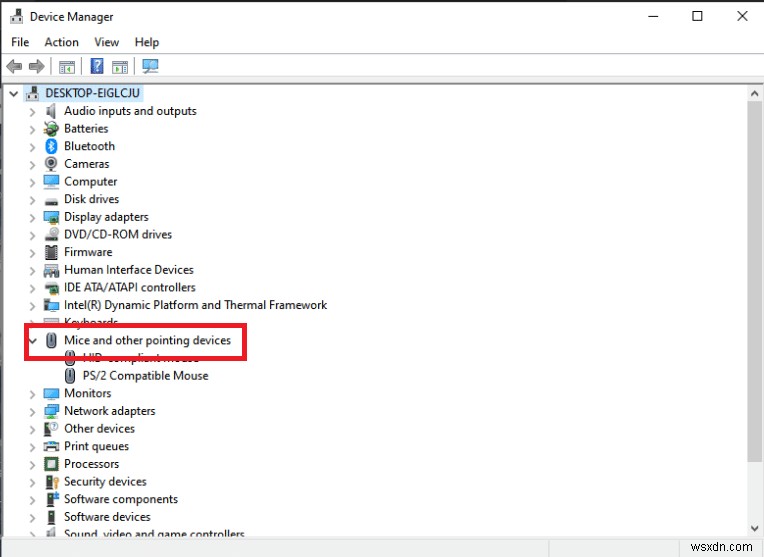Expand the Display adapters chevron

(x=32, y=218)
